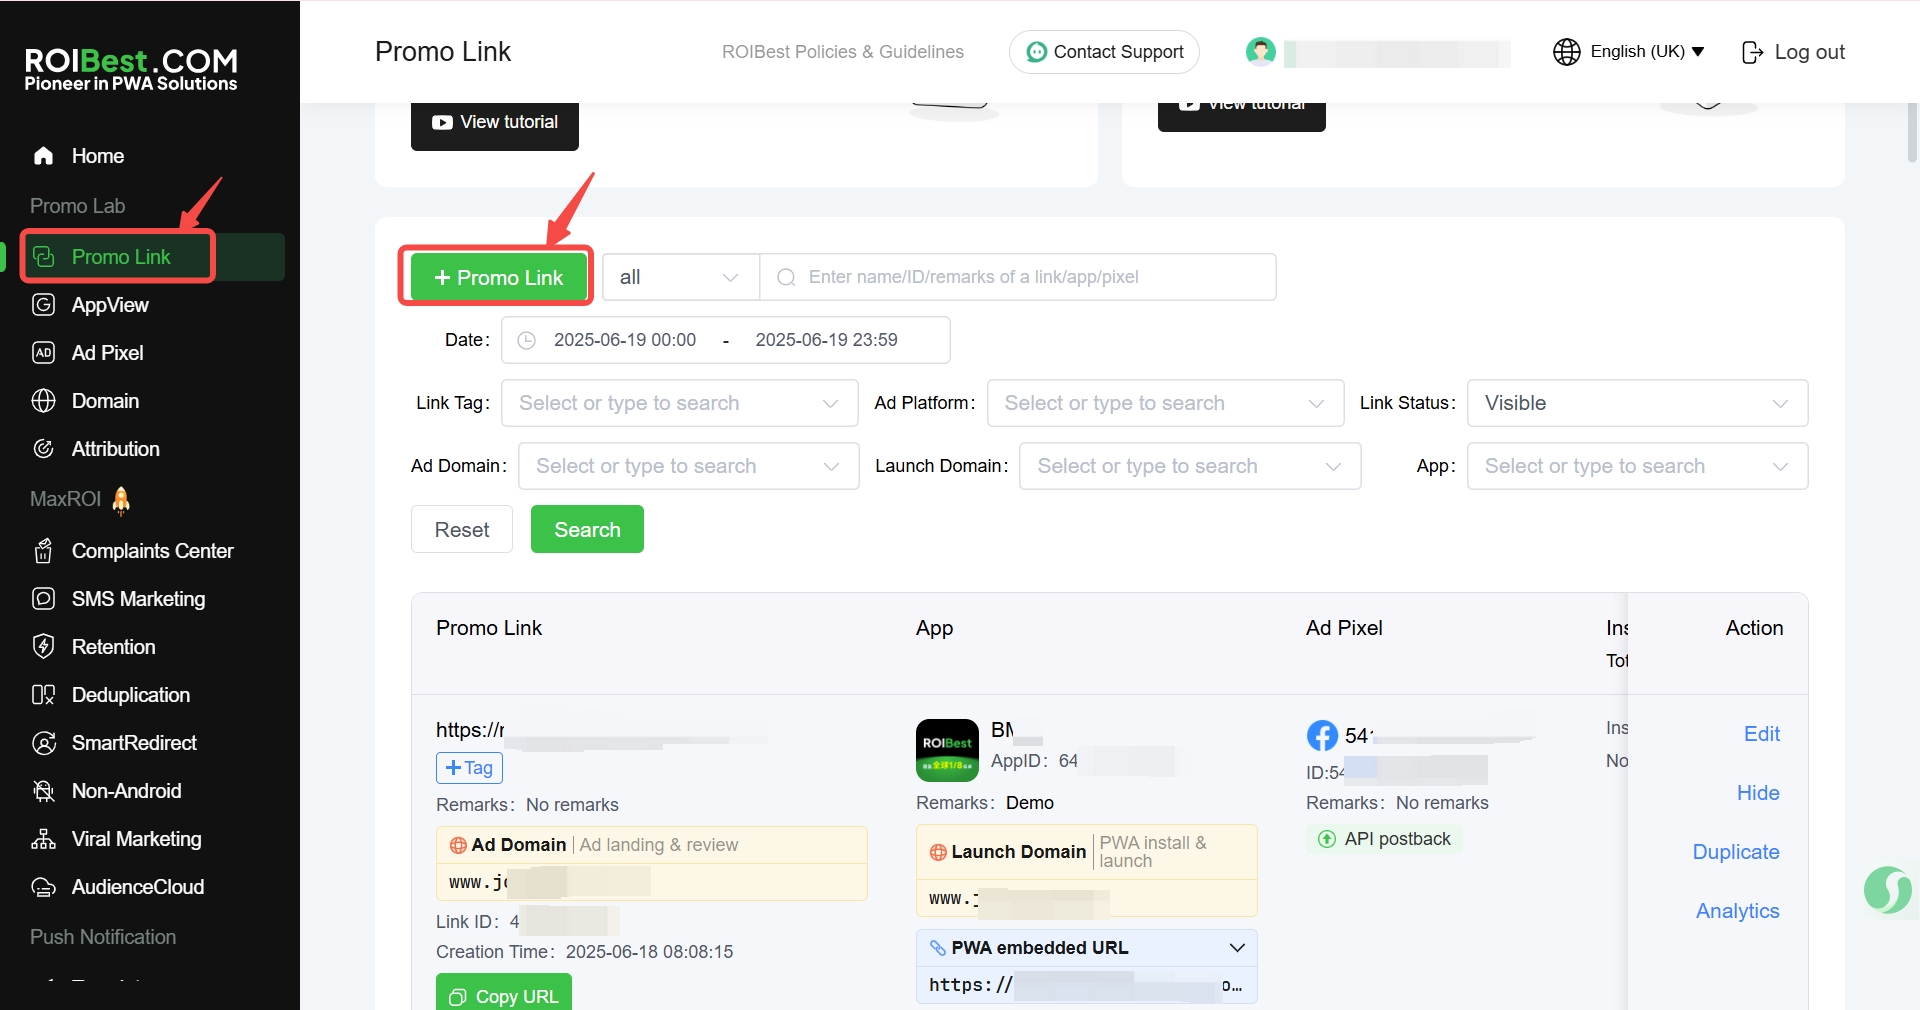Click the AppView sidebar icon

pos(43,305)
